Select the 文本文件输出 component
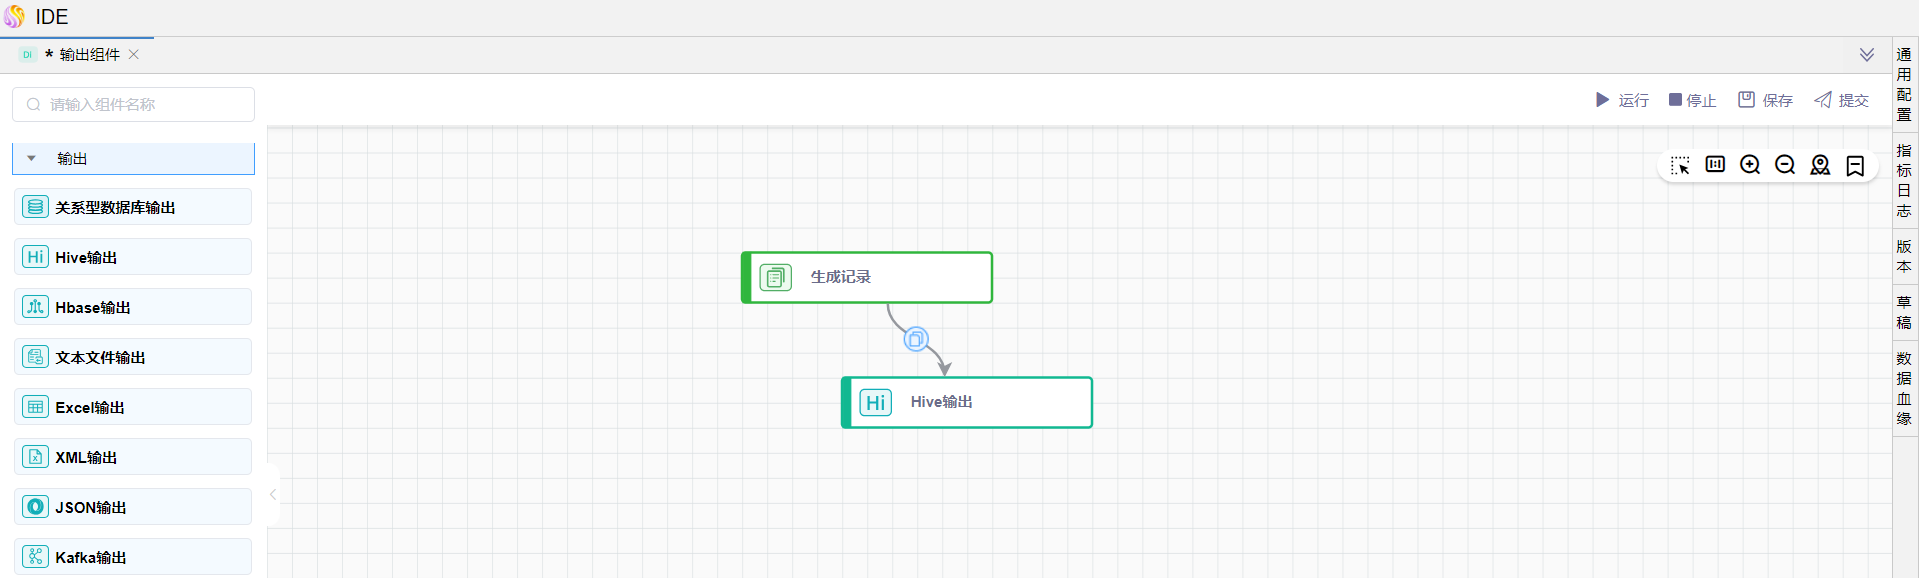This screenshot has height=578, width=1919. (x=133, y=357)
